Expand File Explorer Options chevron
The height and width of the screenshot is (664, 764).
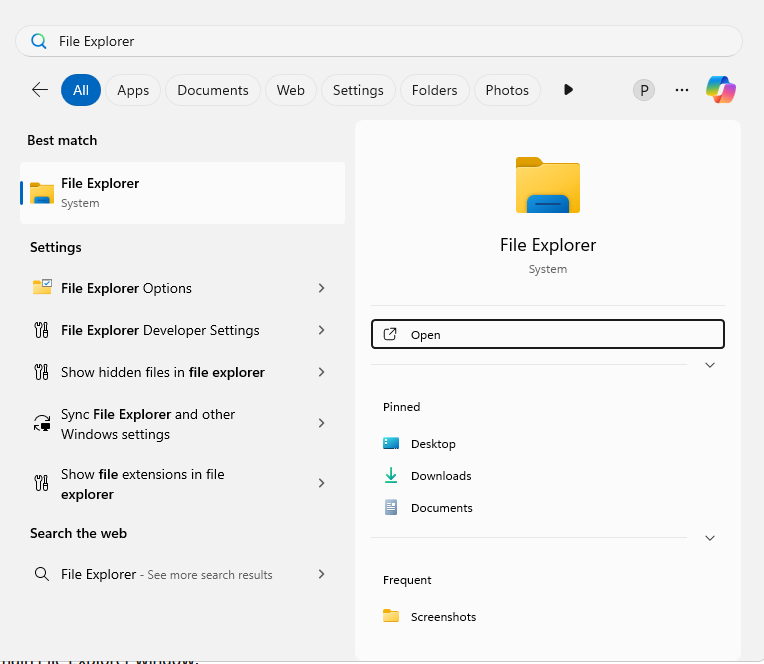point(321,288)
